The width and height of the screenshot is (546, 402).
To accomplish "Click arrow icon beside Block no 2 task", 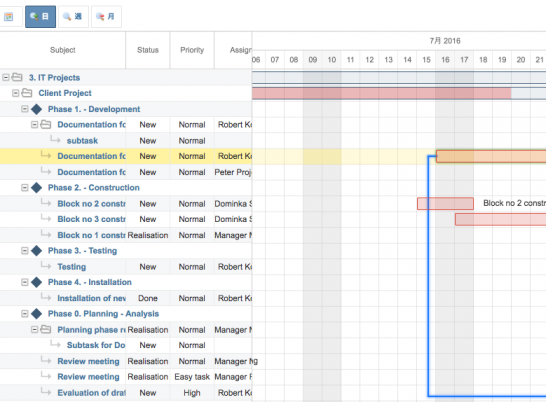I will (46, 203).
